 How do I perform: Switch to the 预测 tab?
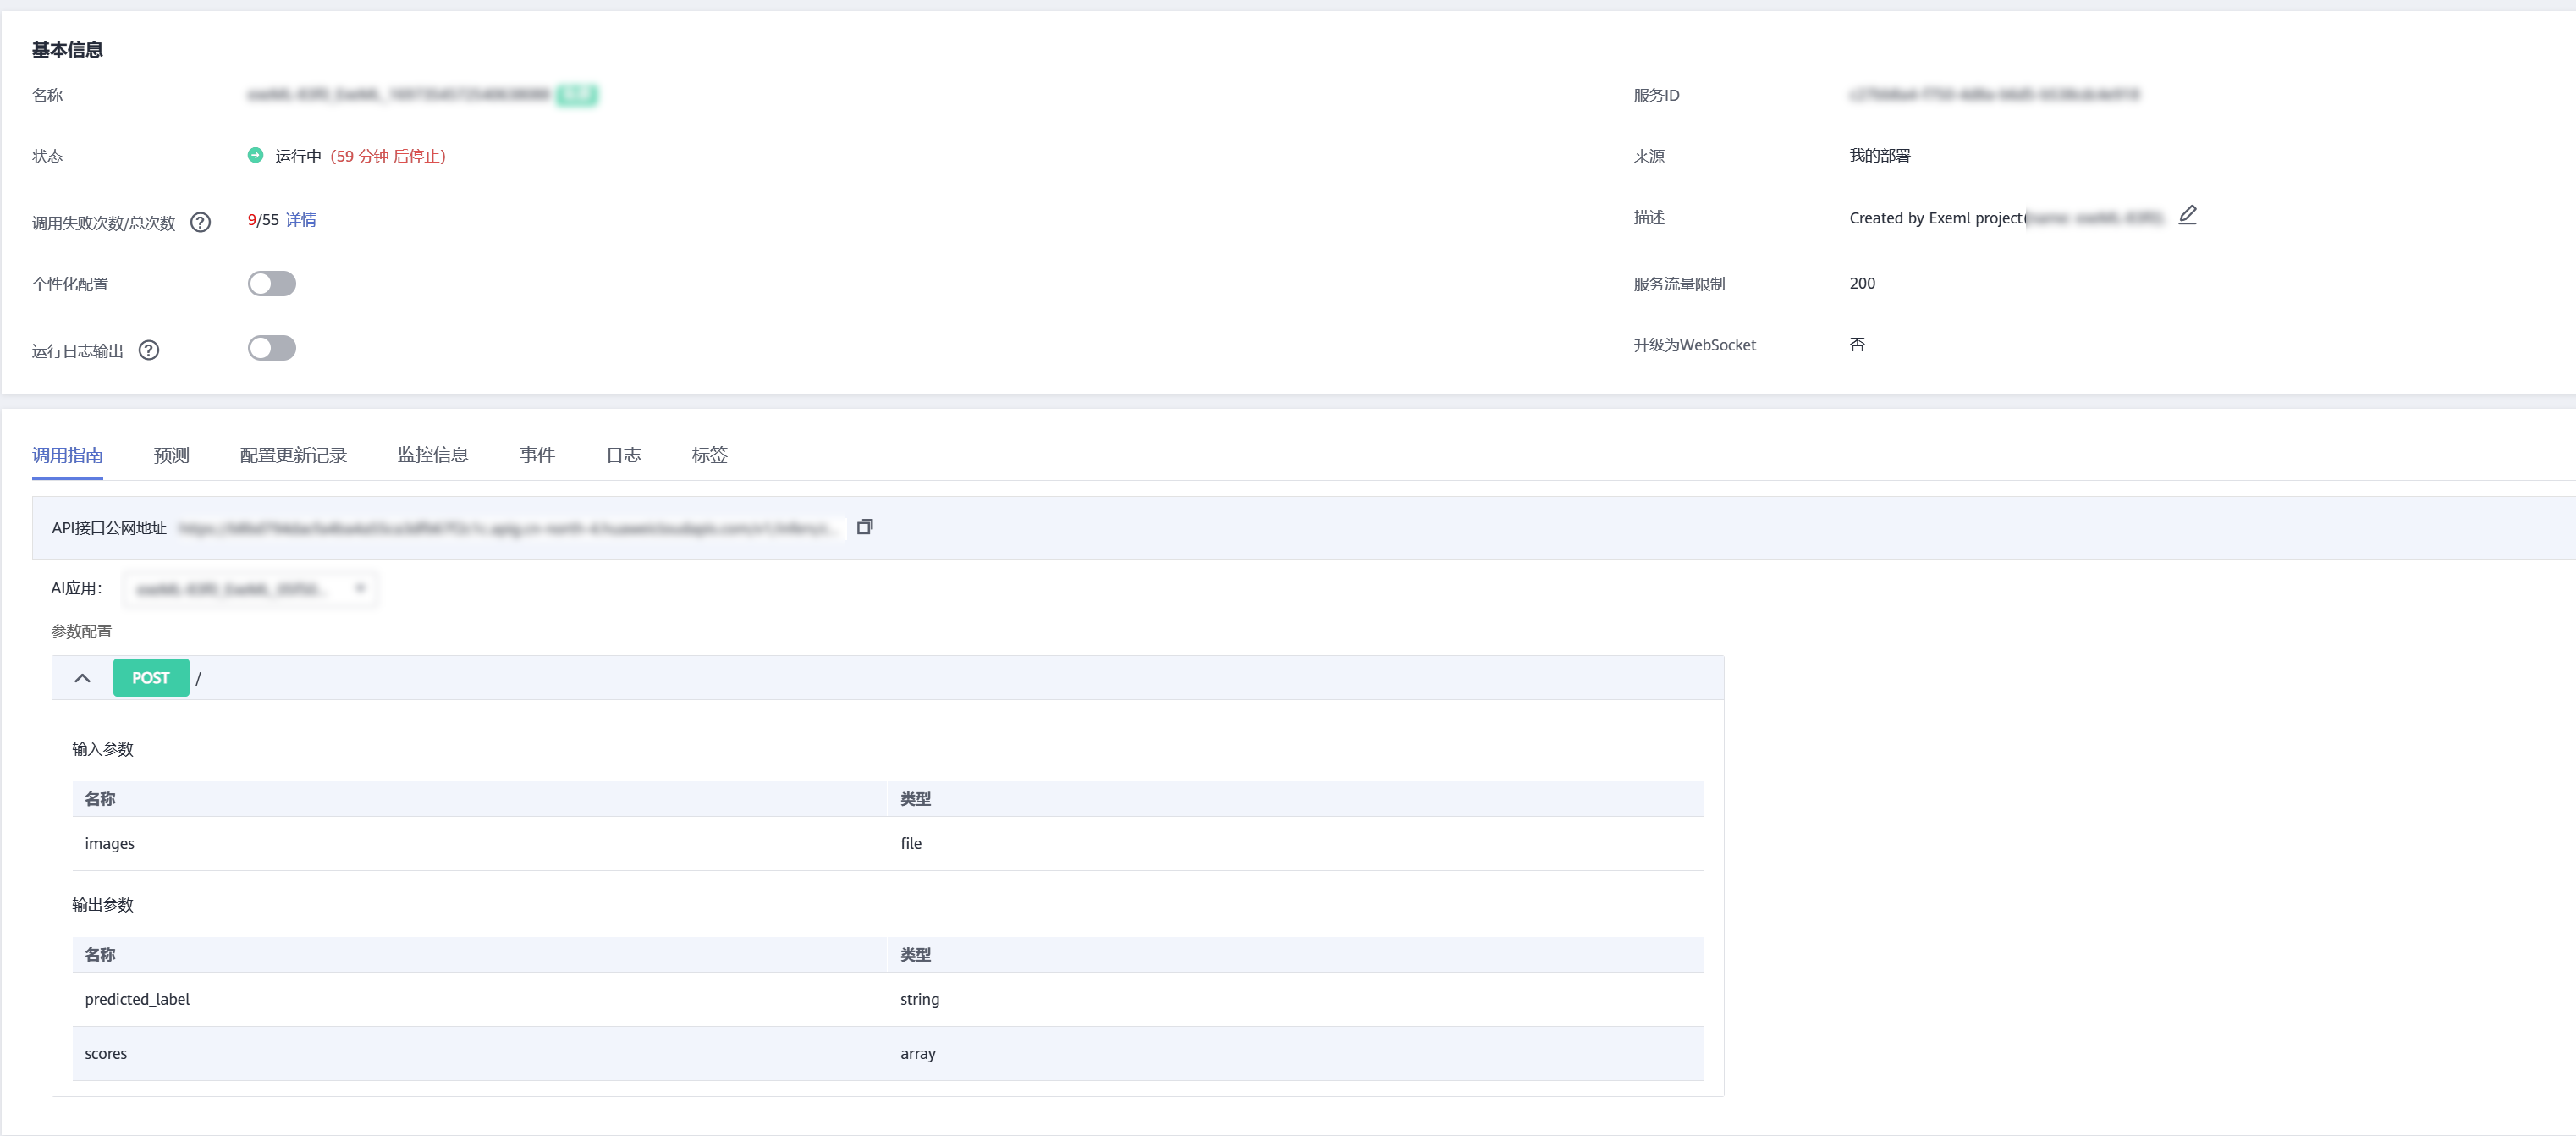pos(171,455)
